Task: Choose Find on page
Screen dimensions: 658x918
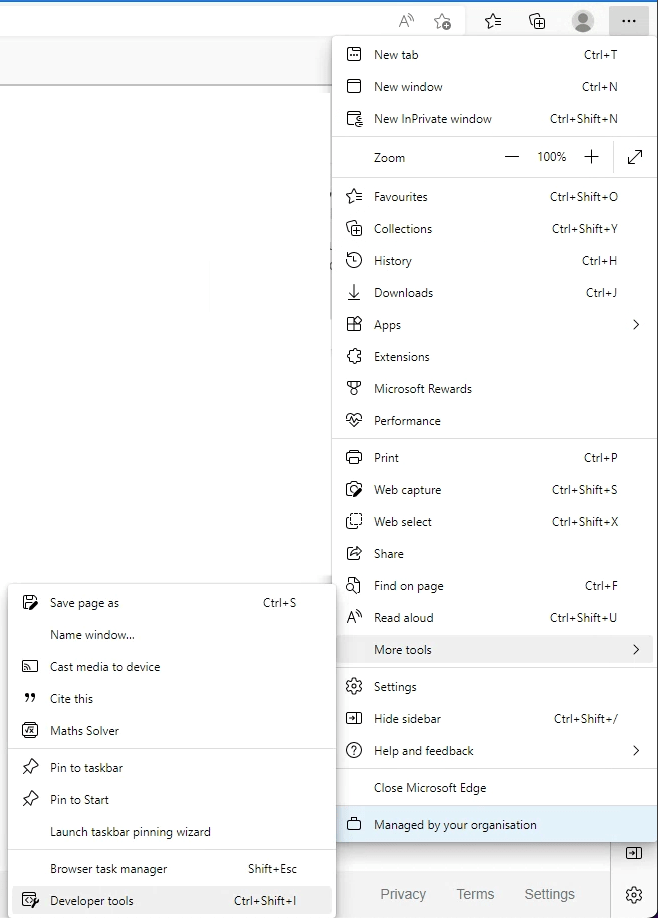Action: coord(494,585)
